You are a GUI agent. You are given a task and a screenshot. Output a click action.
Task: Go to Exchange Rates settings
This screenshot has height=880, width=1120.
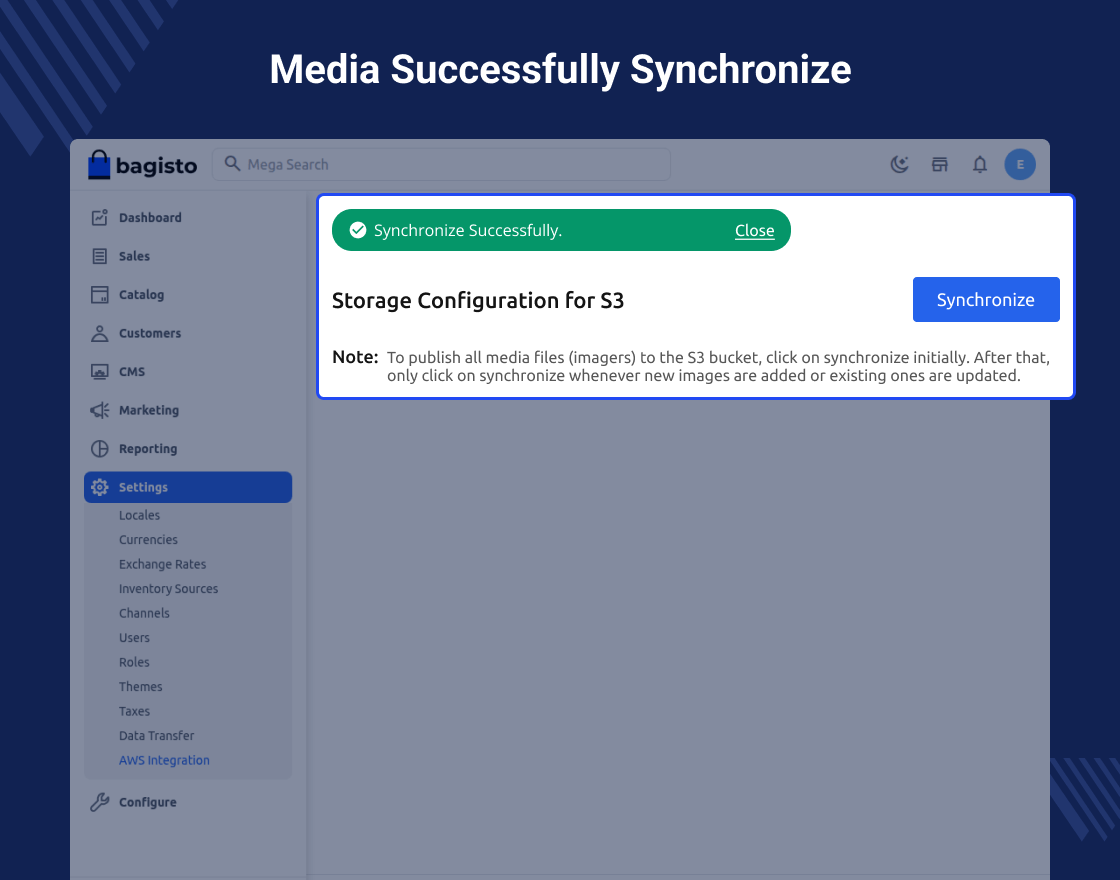tap(162, 565)
